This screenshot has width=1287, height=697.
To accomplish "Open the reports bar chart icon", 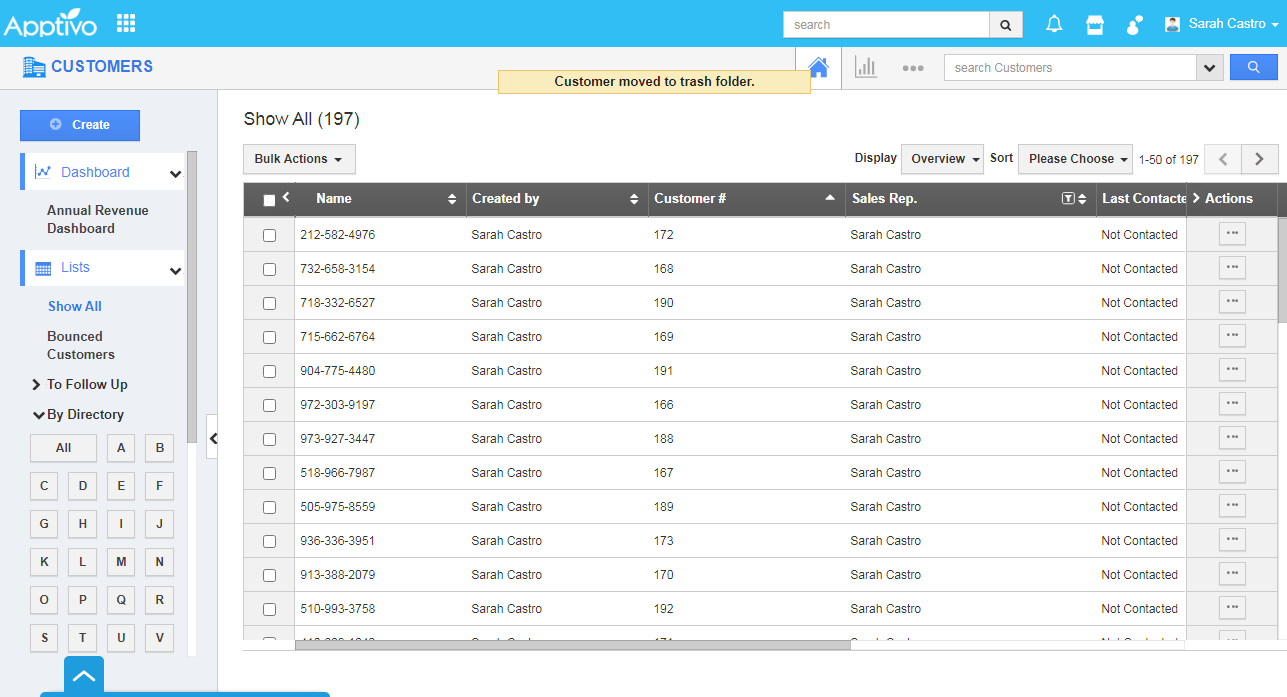I will (x=865, y=67).
